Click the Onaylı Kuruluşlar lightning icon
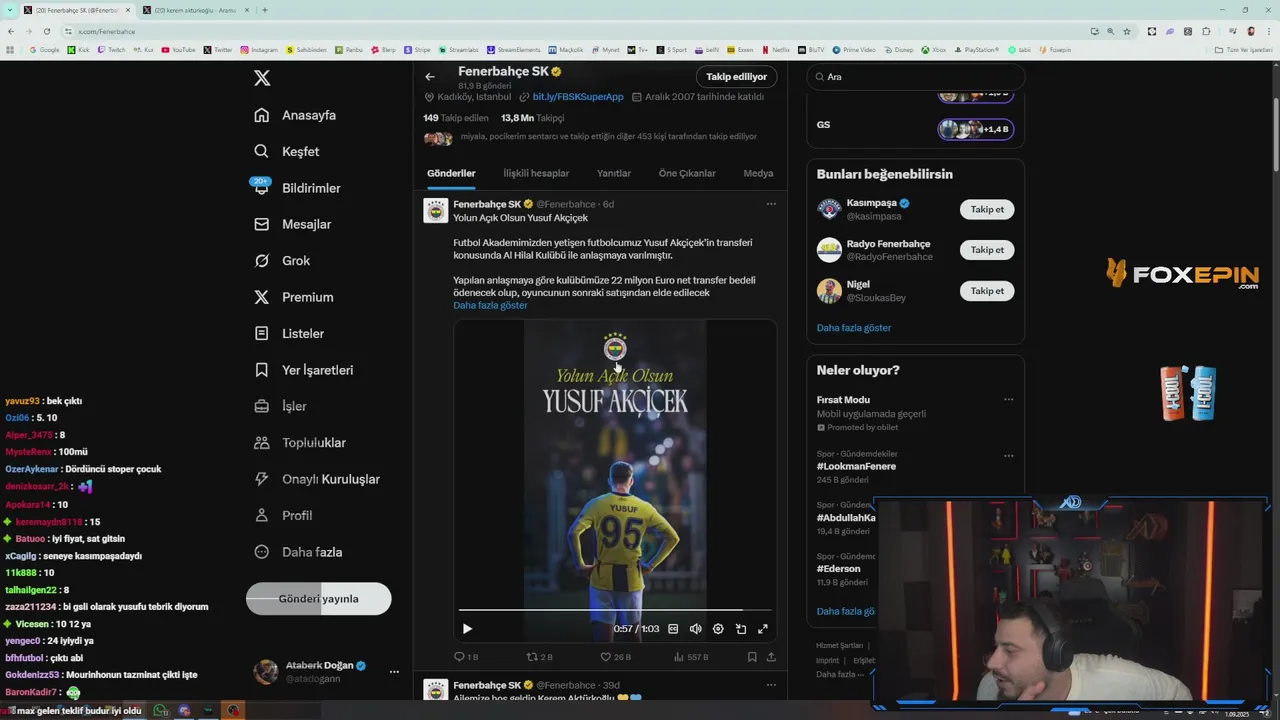This screenshot has width=1280, height=720. tap(262, 479)
